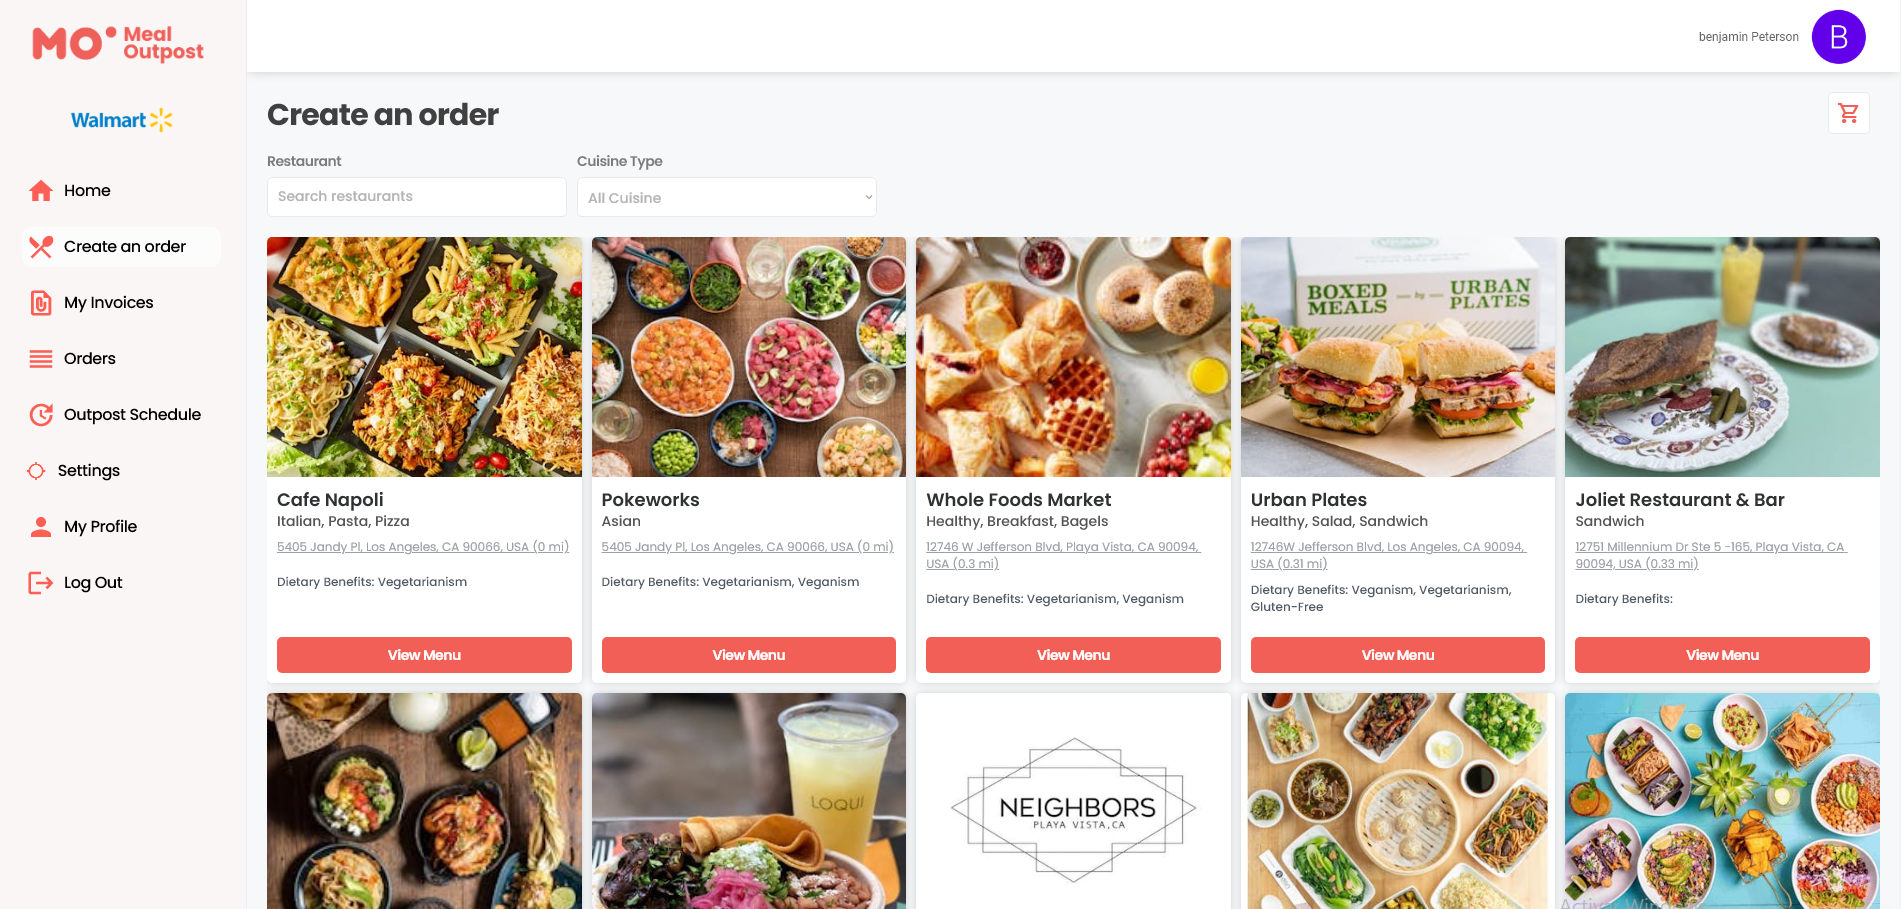Select the Neighbors Playa Vista thumbnail
Screen dimensions: 1901x909
point(1073,801)
